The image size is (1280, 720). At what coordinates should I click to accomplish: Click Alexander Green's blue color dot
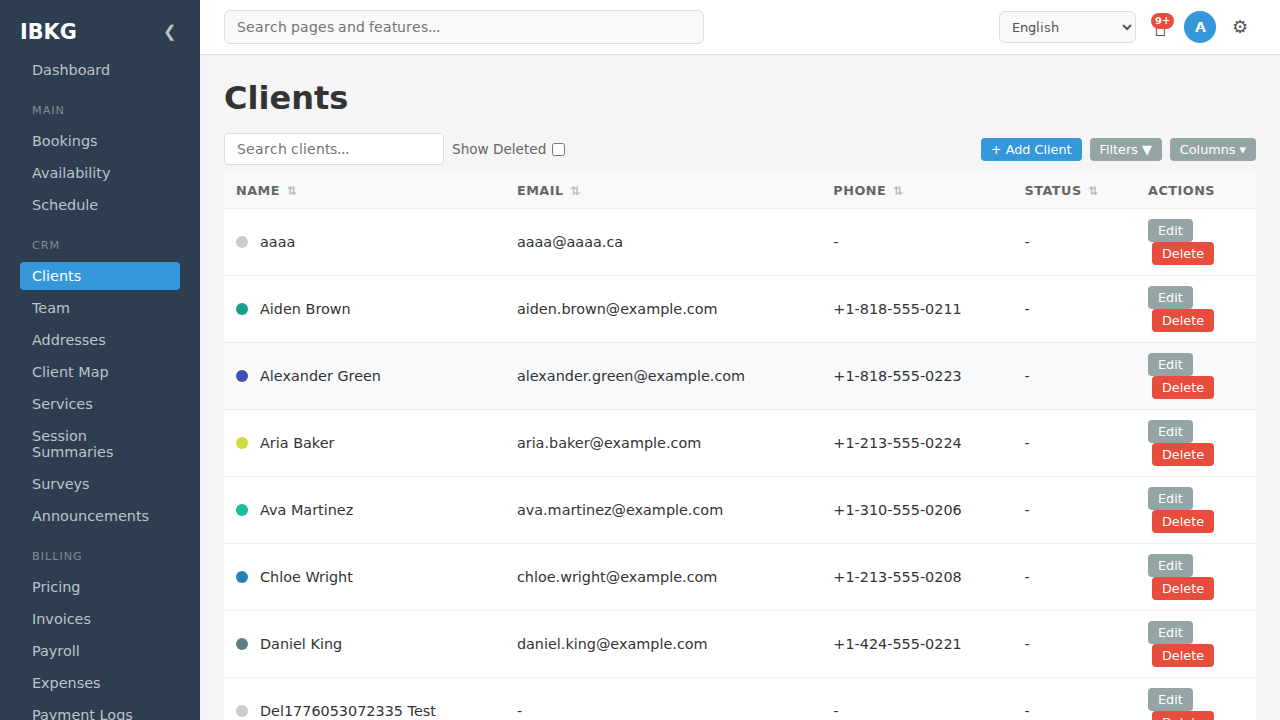pyautogui.click(x=242, y=376)
